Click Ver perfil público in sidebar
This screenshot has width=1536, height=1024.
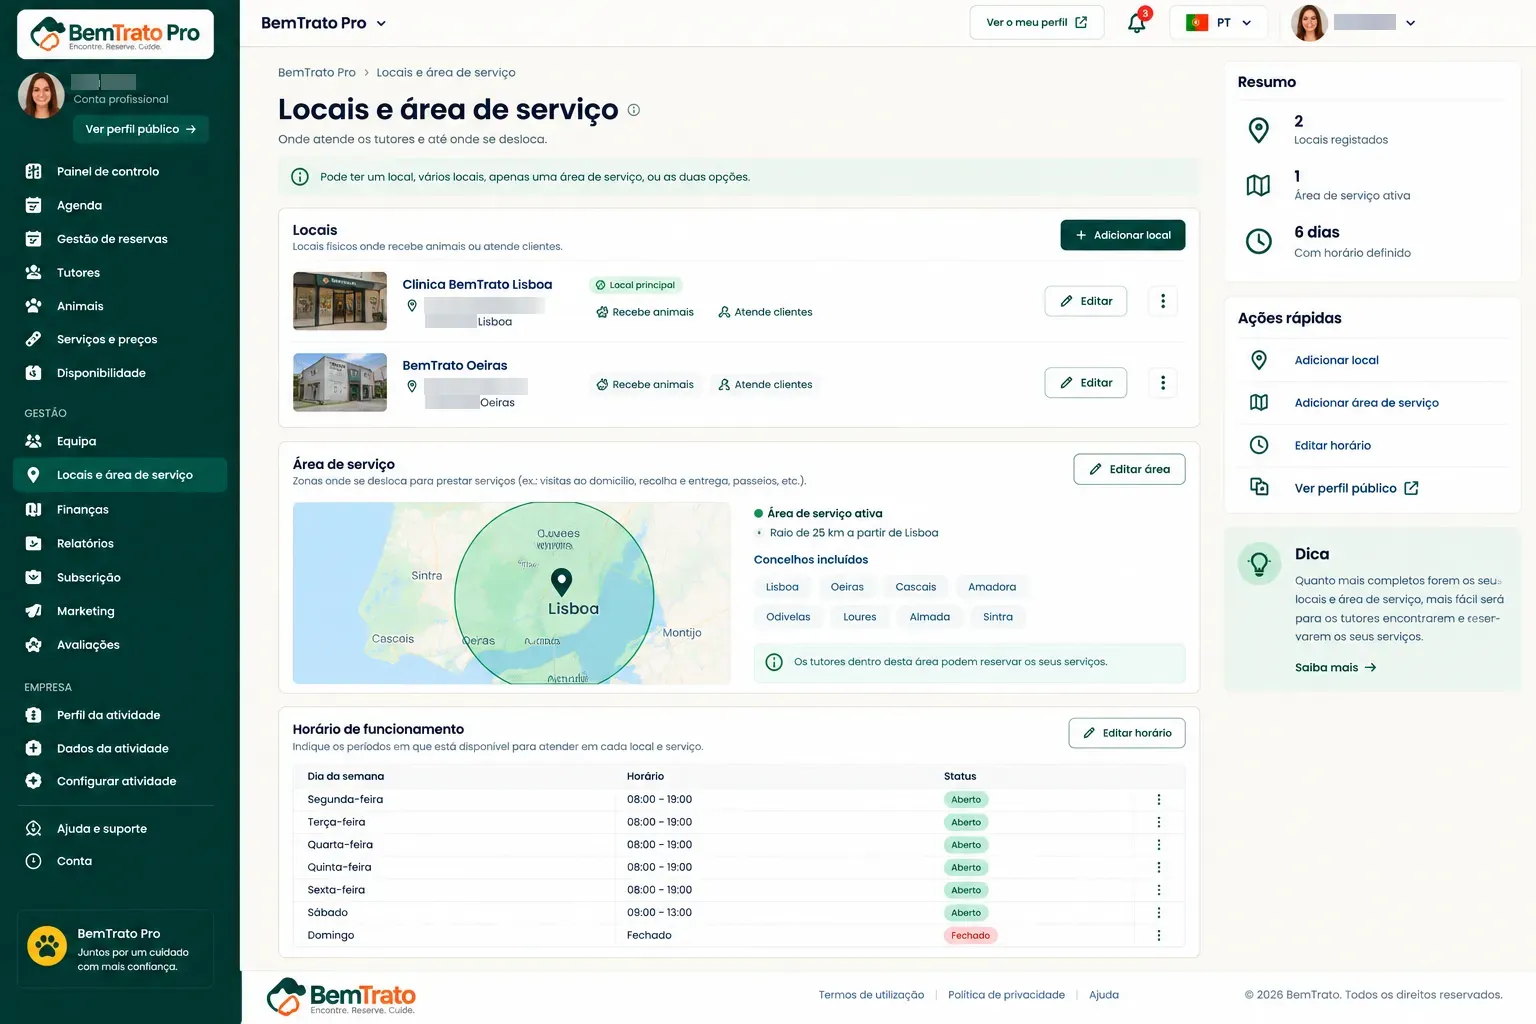pos(140,129)
